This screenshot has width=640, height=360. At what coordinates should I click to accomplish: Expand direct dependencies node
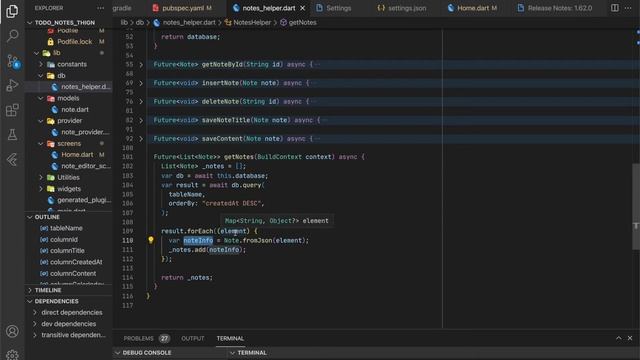coord(35,313)
